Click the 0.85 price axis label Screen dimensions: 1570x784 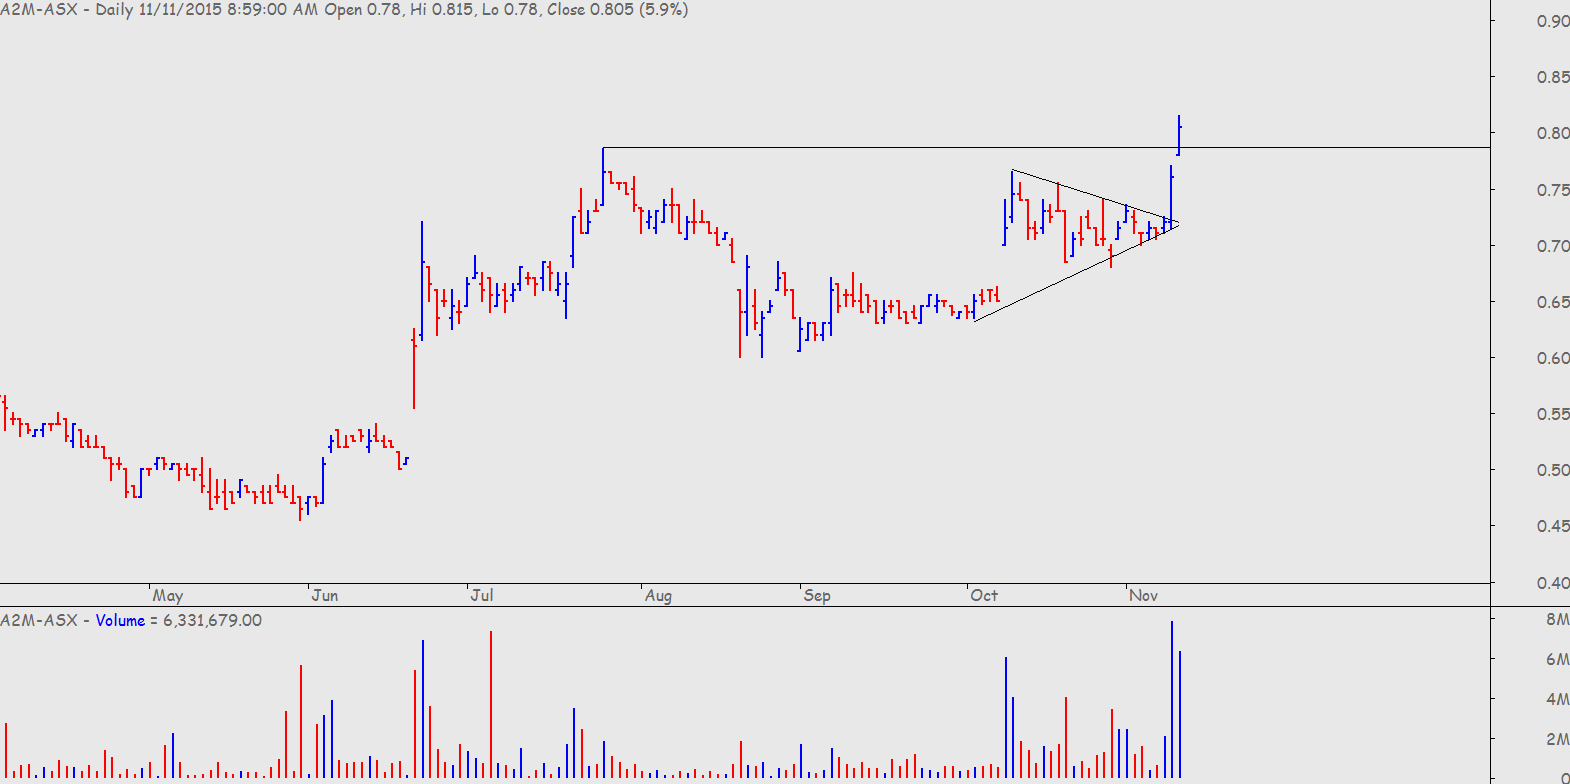(1553, 77)
